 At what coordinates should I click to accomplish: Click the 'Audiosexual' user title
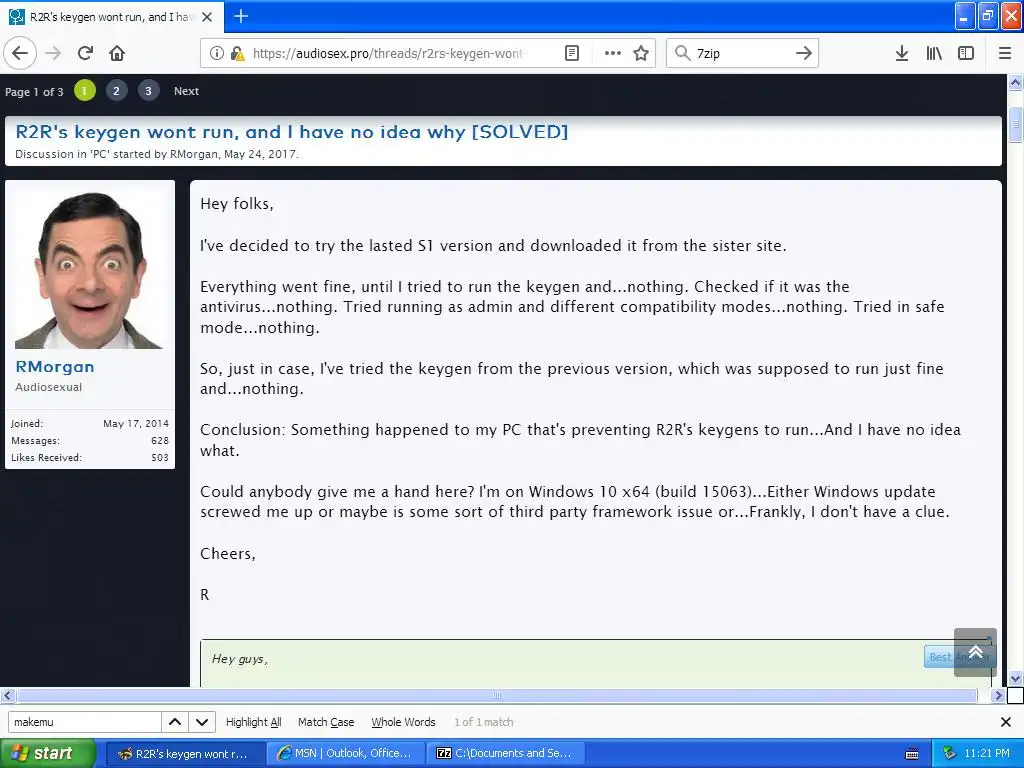[x=48, y=387]
